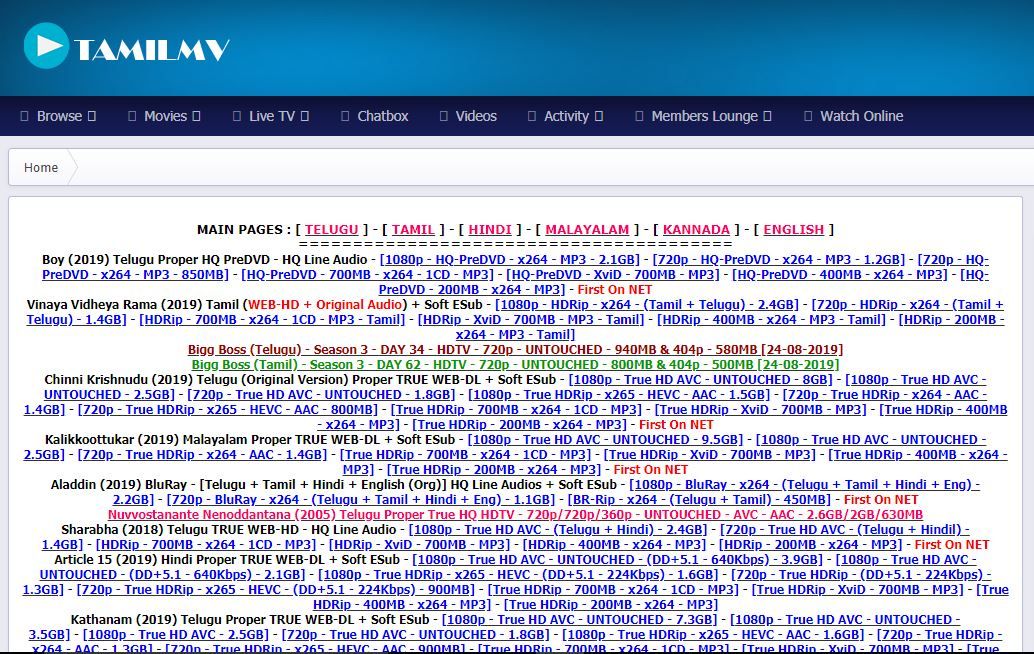
Task: Open Article 15 1080p x265 HEVC 1.6GB link
Action: (x=518, y=575)
